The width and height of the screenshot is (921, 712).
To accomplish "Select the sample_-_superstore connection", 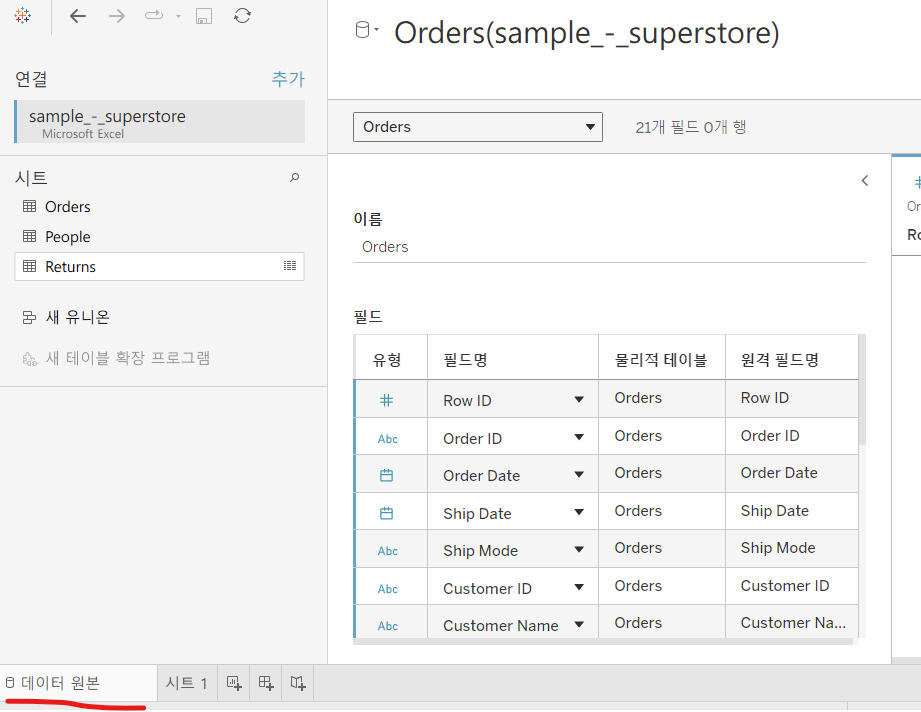I will pos(160,122).
